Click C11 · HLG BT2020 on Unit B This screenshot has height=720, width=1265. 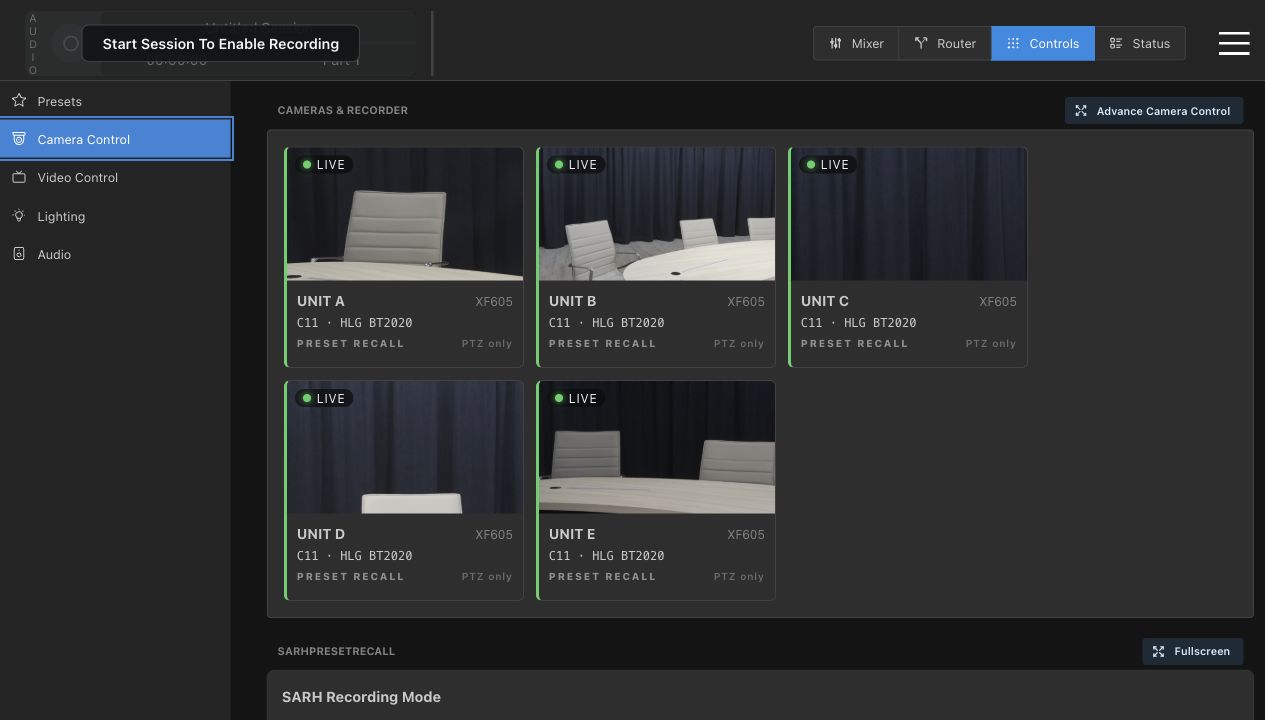607,323
